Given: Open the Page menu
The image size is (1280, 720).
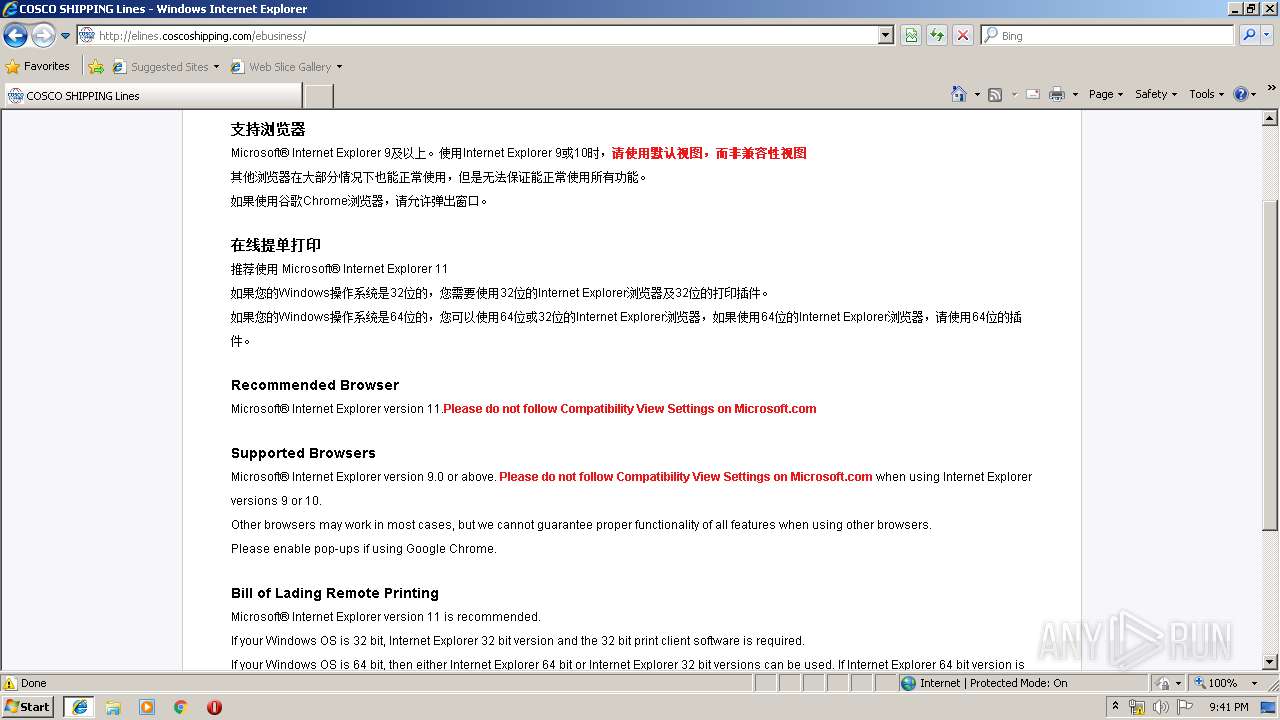Looking at the screenshot, I should [x=1106, y=94].
